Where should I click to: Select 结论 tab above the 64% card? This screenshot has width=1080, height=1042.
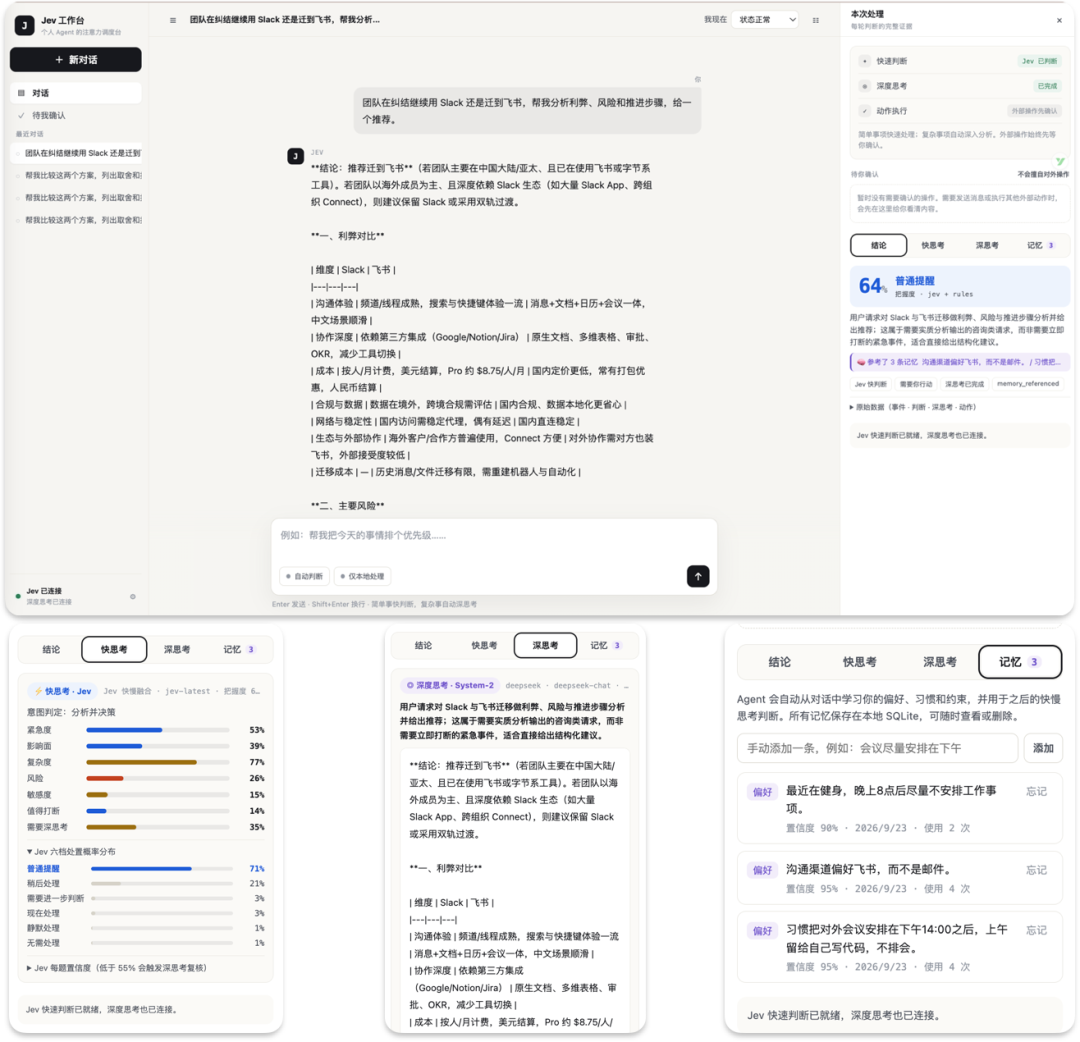click(x=878, y=245)
